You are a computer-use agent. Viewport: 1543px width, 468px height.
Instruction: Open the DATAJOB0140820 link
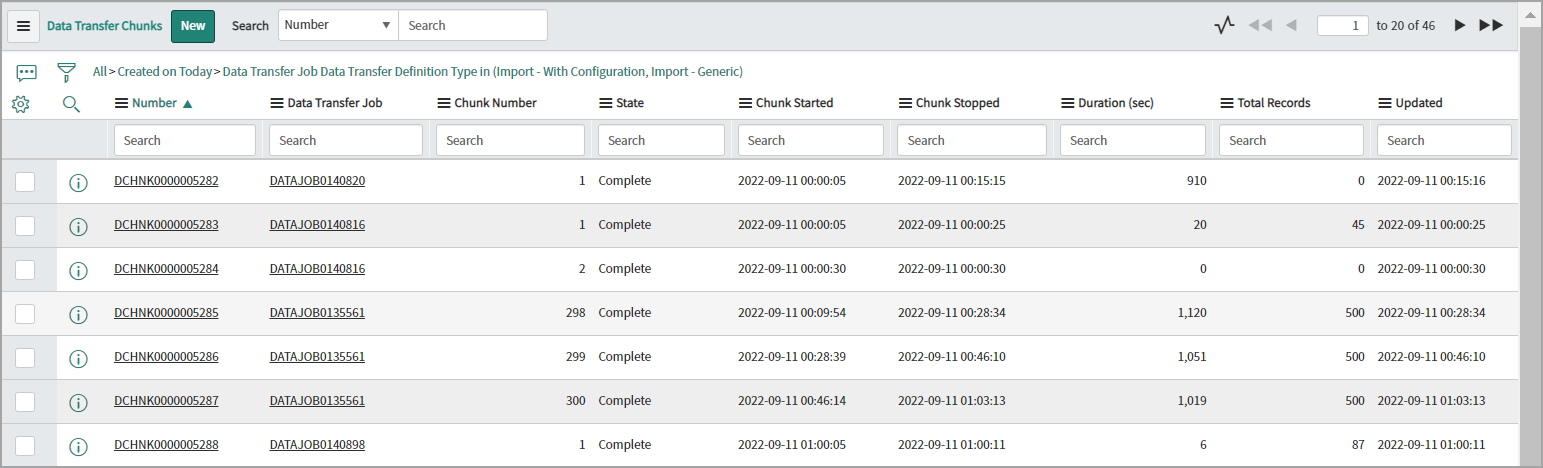coord(317,181)
